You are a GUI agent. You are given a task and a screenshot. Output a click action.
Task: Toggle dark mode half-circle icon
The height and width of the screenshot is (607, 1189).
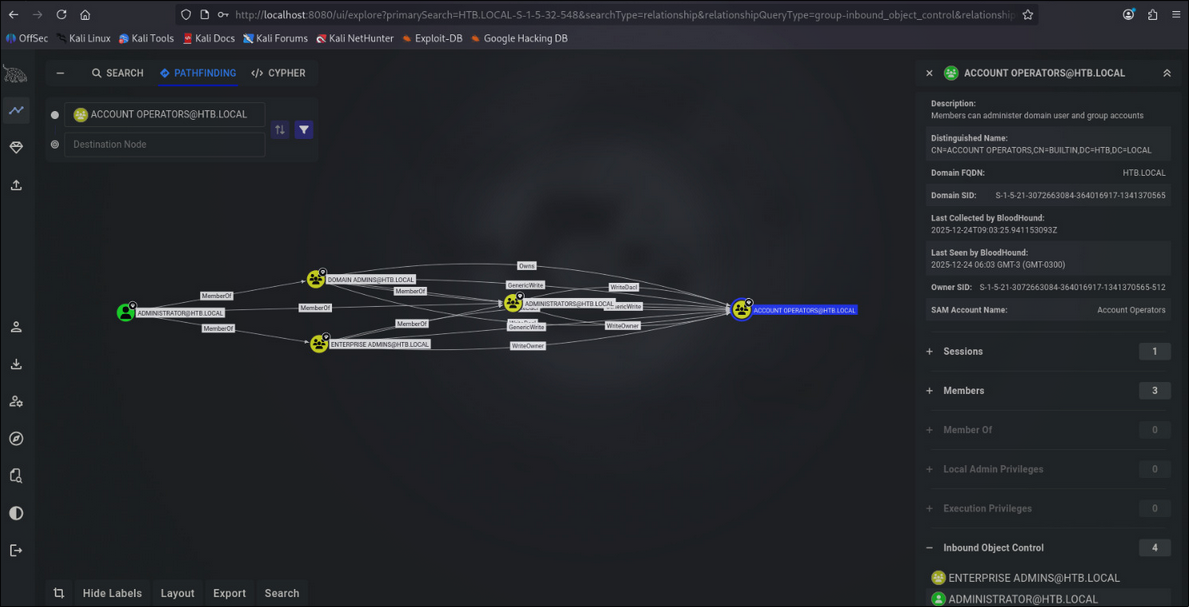tap(16, 513)
